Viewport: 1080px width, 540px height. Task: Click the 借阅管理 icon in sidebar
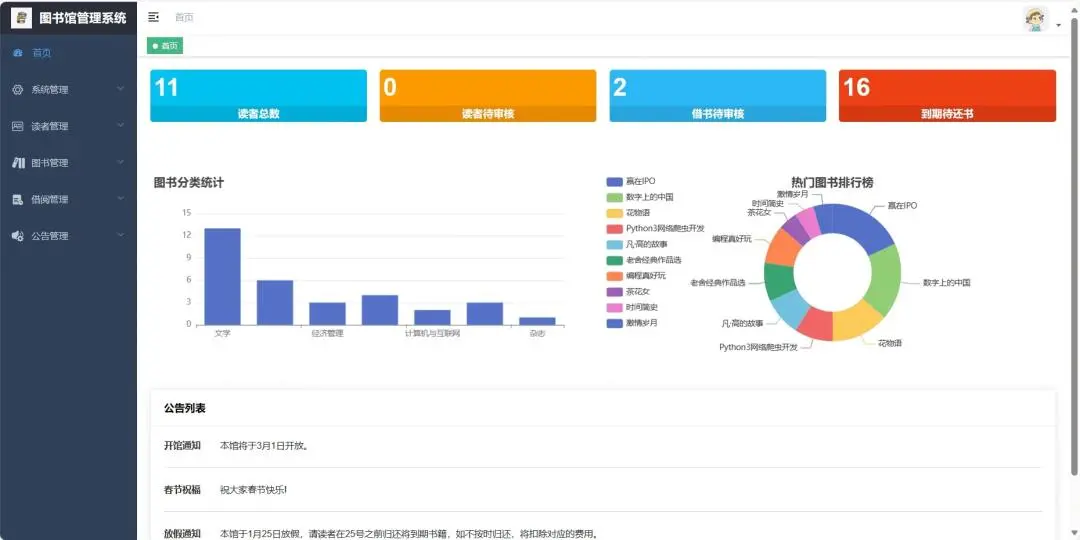coord(18,200)
